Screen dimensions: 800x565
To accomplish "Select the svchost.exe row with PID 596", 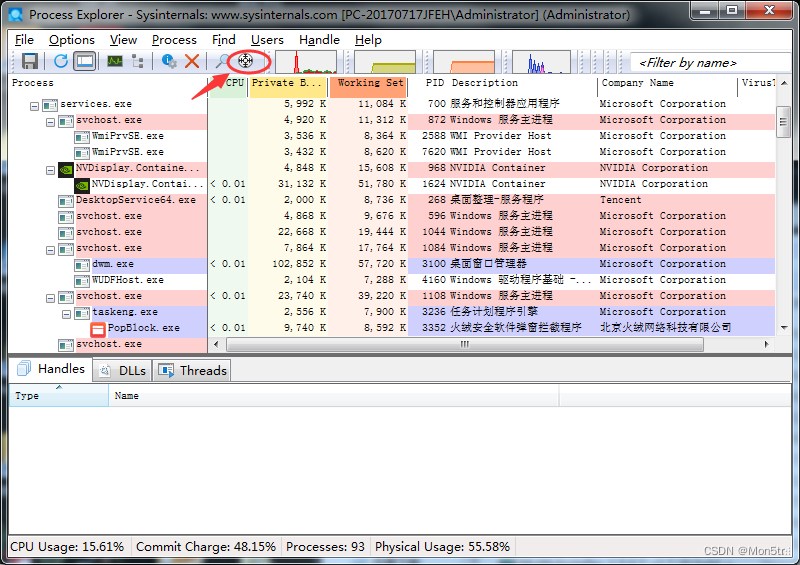I will click(391, 216).
